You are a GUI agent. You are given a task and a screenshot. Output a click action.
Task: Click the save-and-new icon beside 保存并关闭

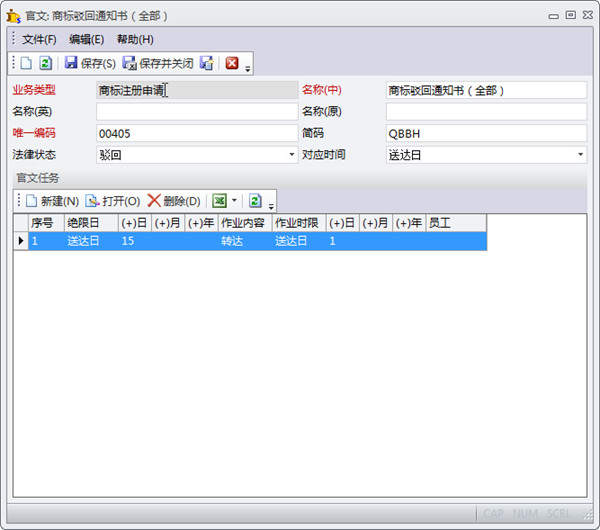point(207,63)
